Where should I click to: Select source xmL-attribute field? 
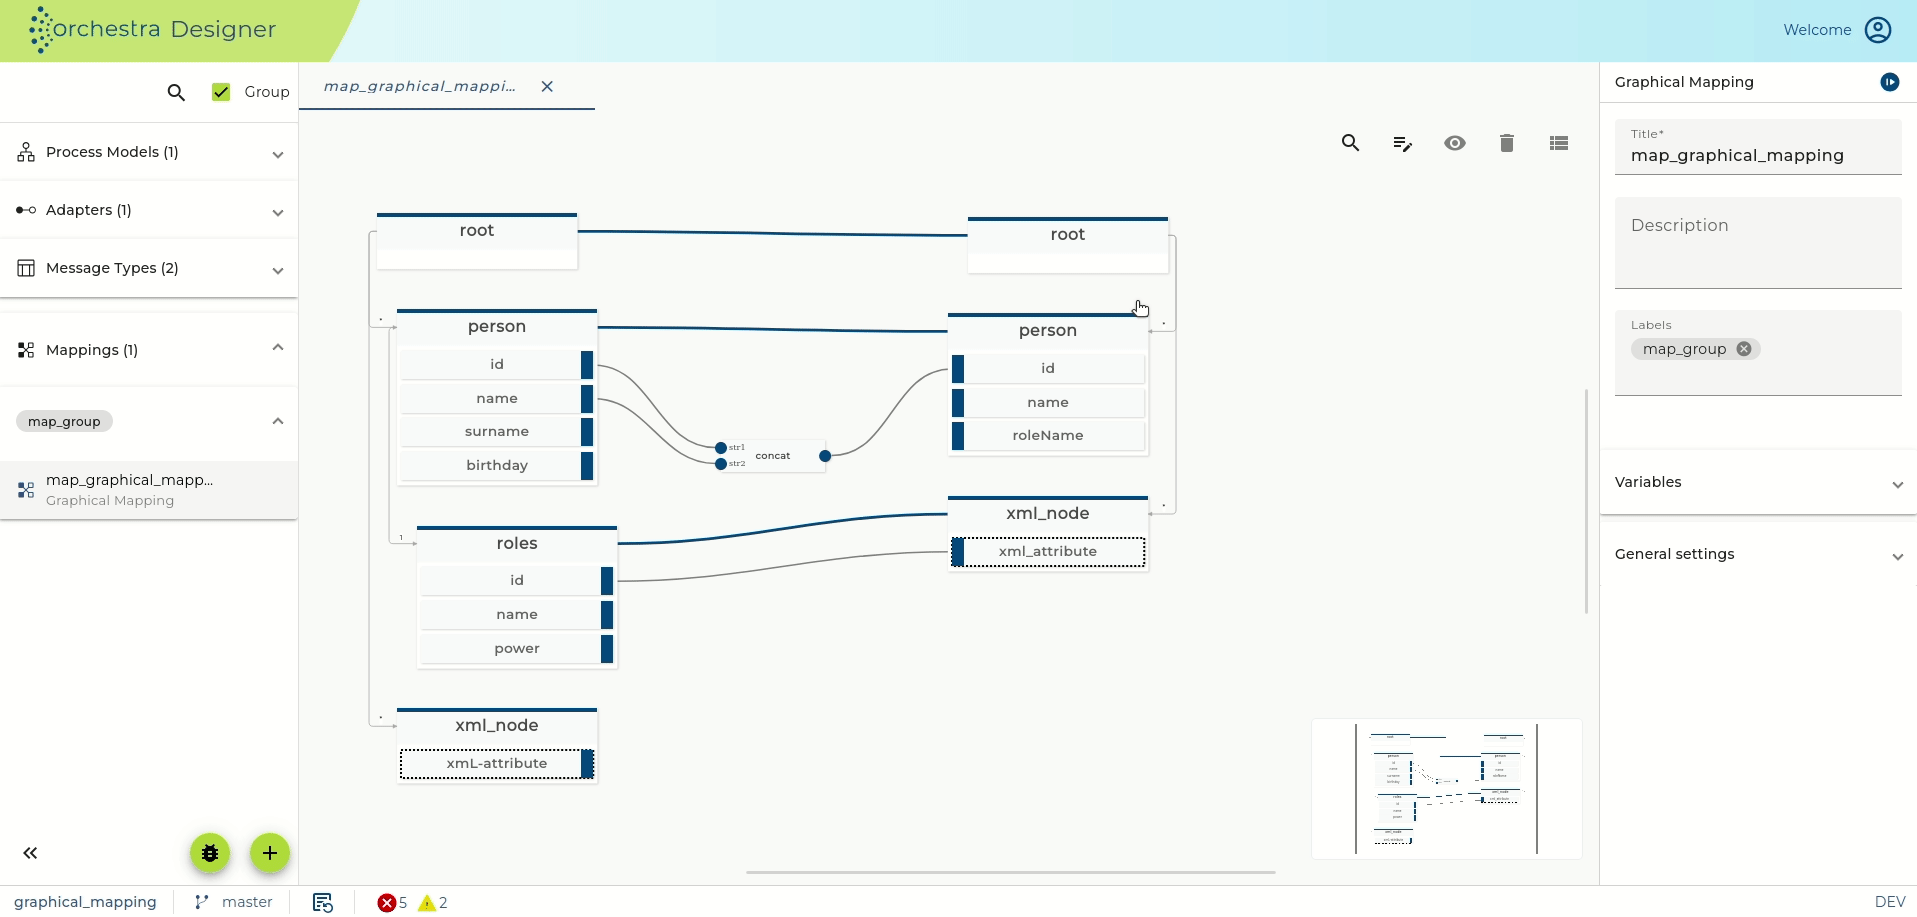[497, 763]
